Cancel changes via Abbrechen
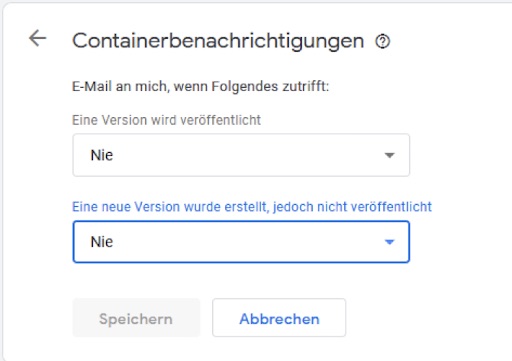Viewport: 512px width, 361px height. [x=279, y=318]
